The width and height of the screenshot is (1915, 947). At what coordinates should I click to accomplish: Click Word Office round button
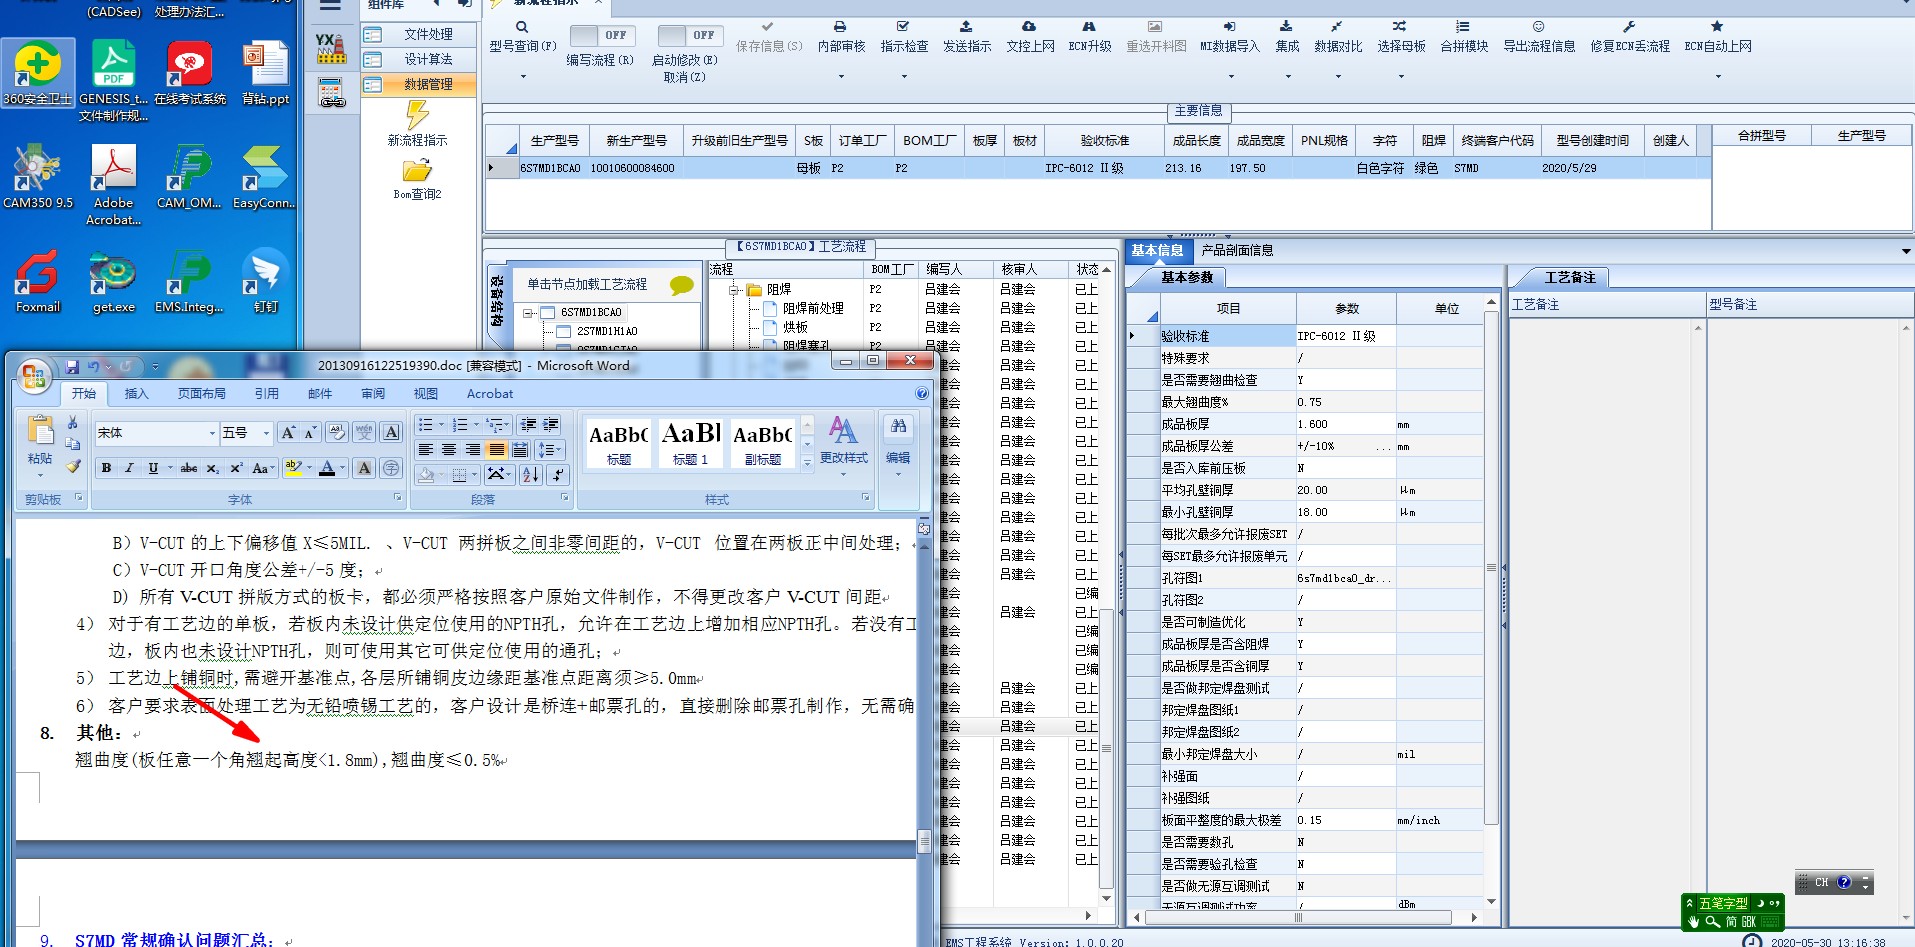pos(34,374)
